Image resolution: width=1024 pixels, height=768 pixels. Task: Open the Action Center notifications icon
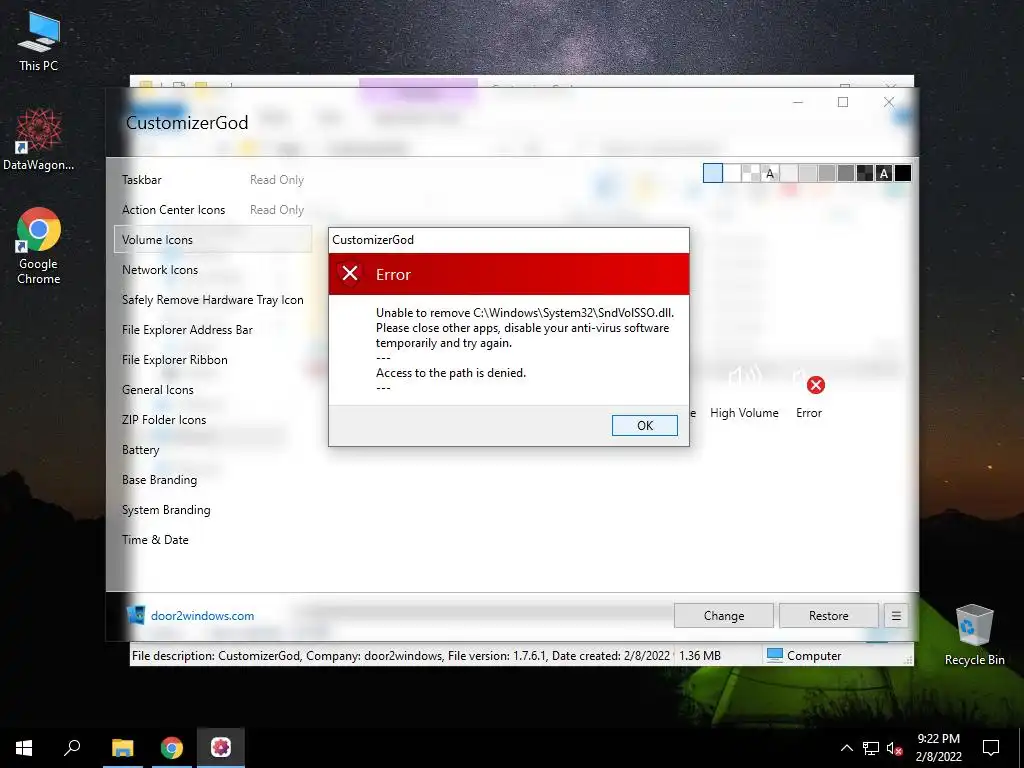991,748
